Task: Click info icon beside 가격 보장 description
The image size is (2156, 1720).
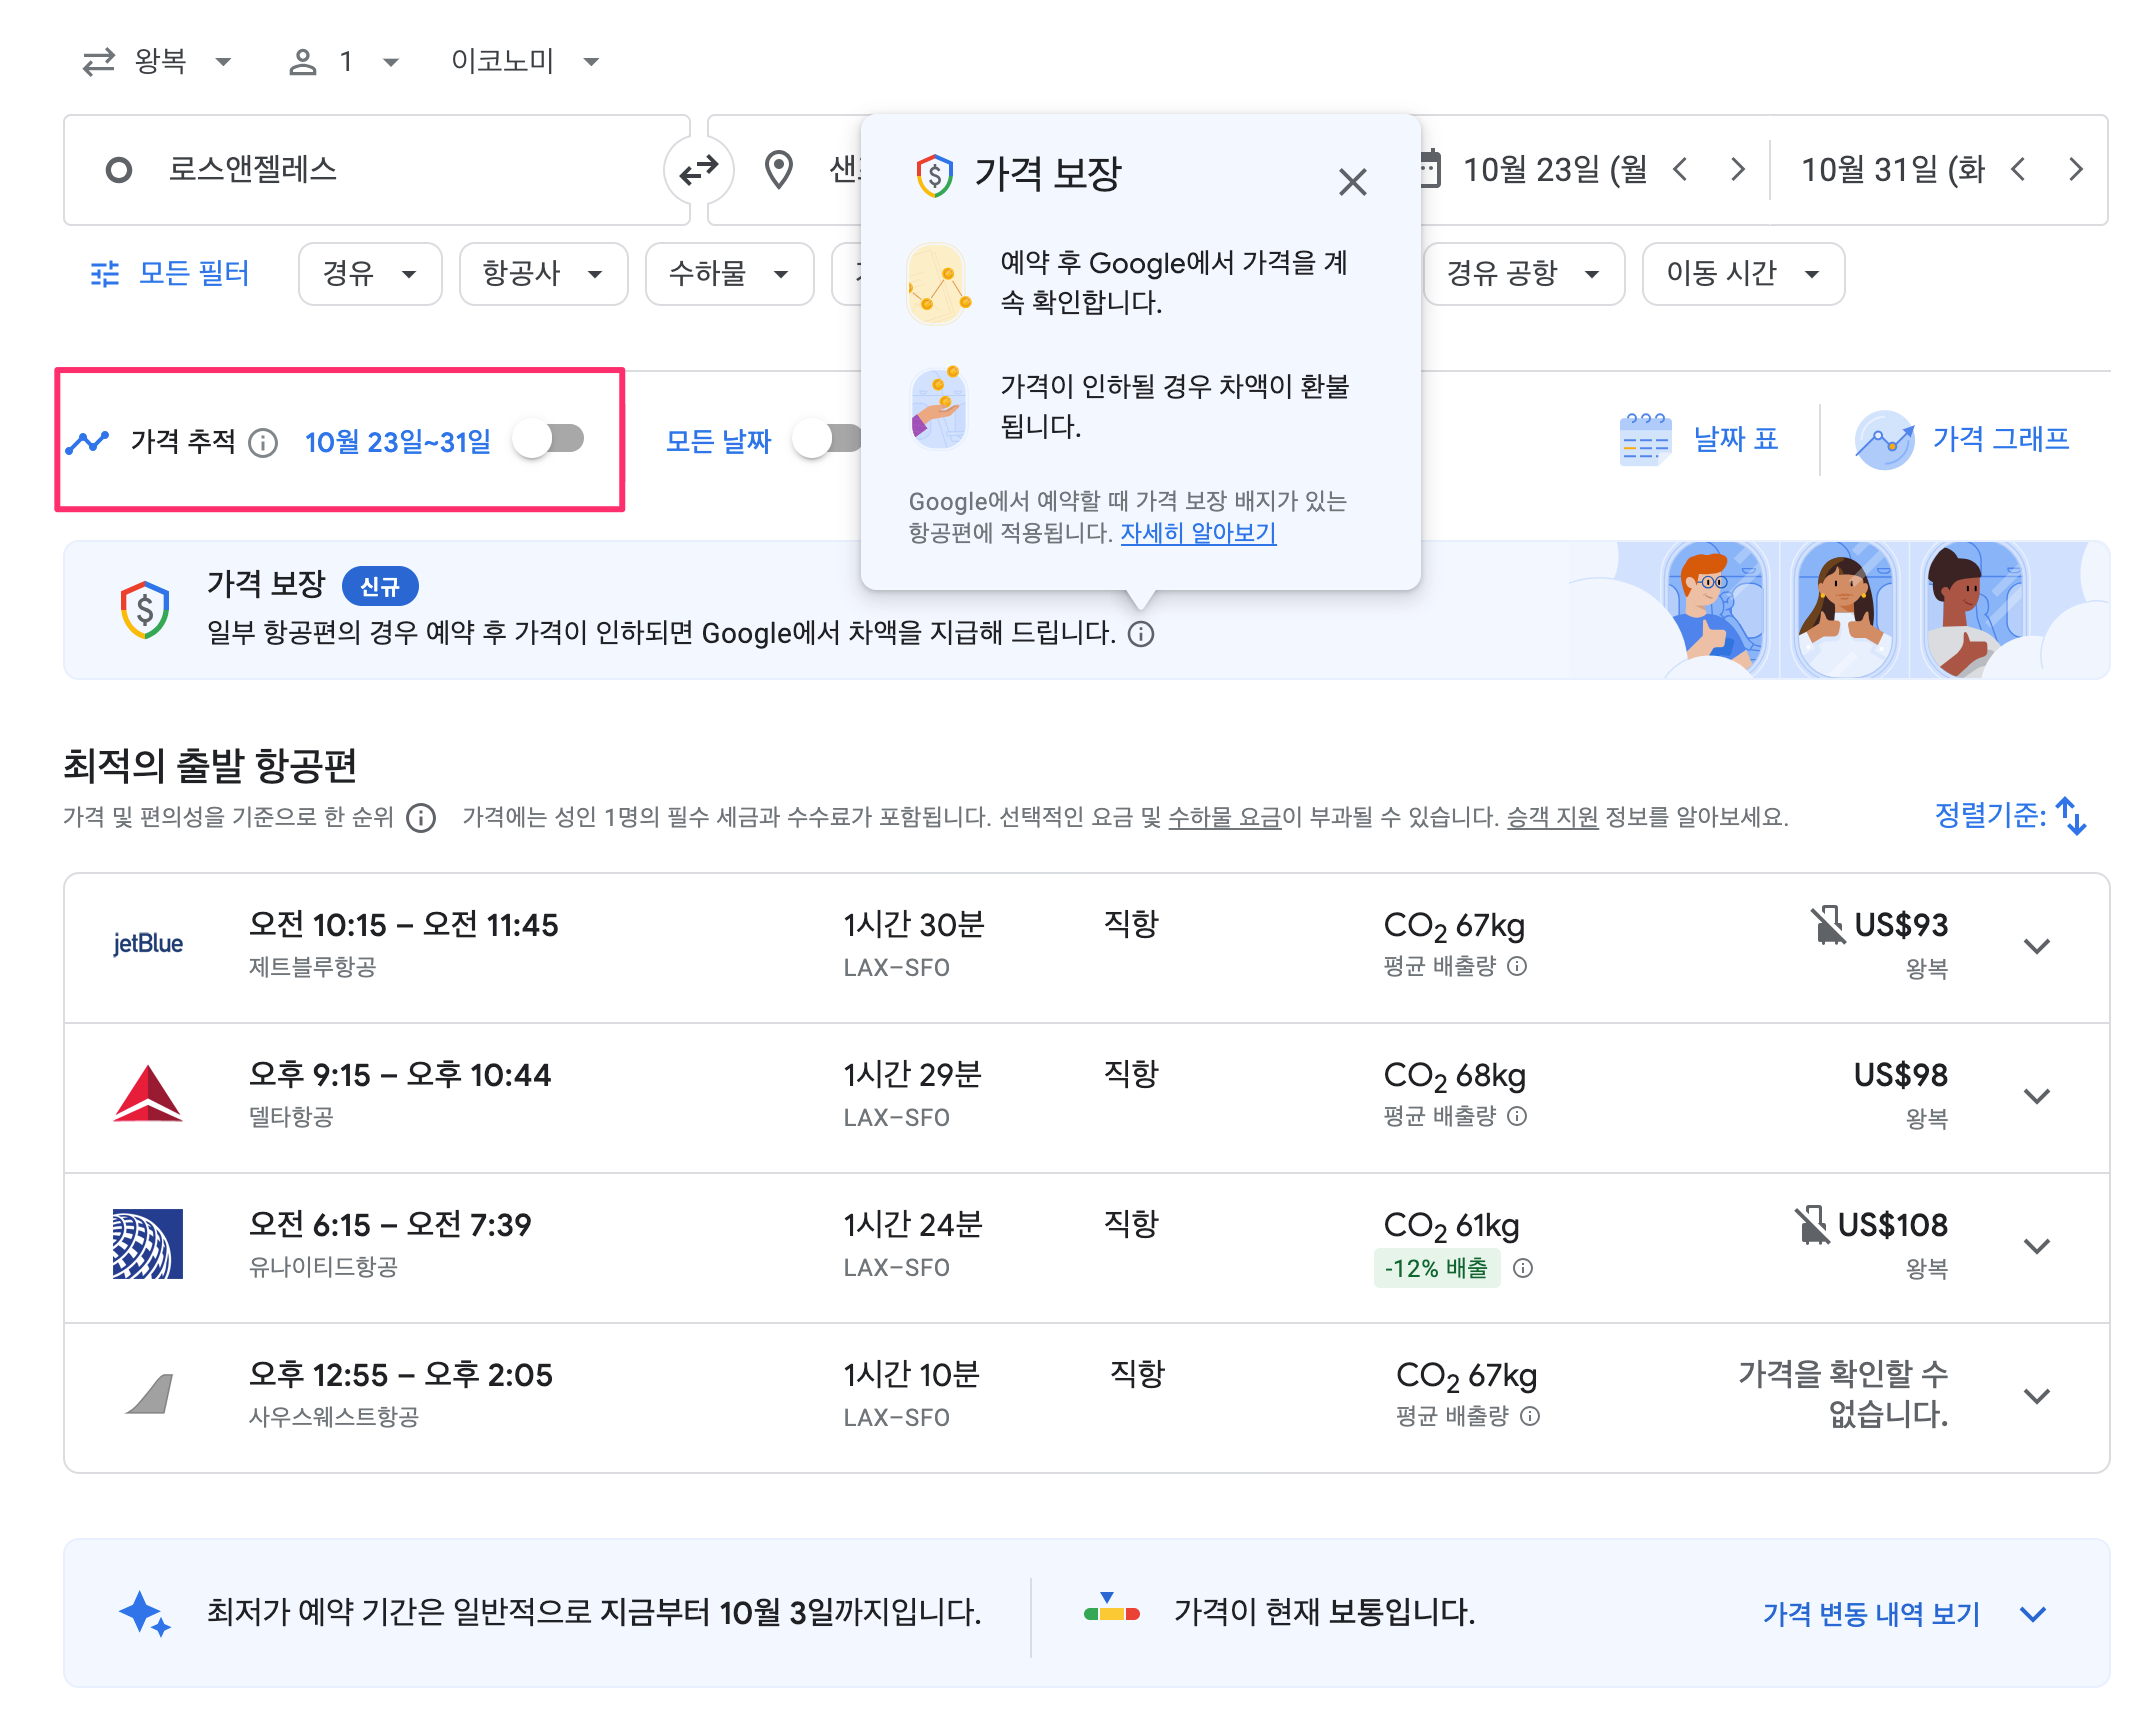Action: [1141, 634]
